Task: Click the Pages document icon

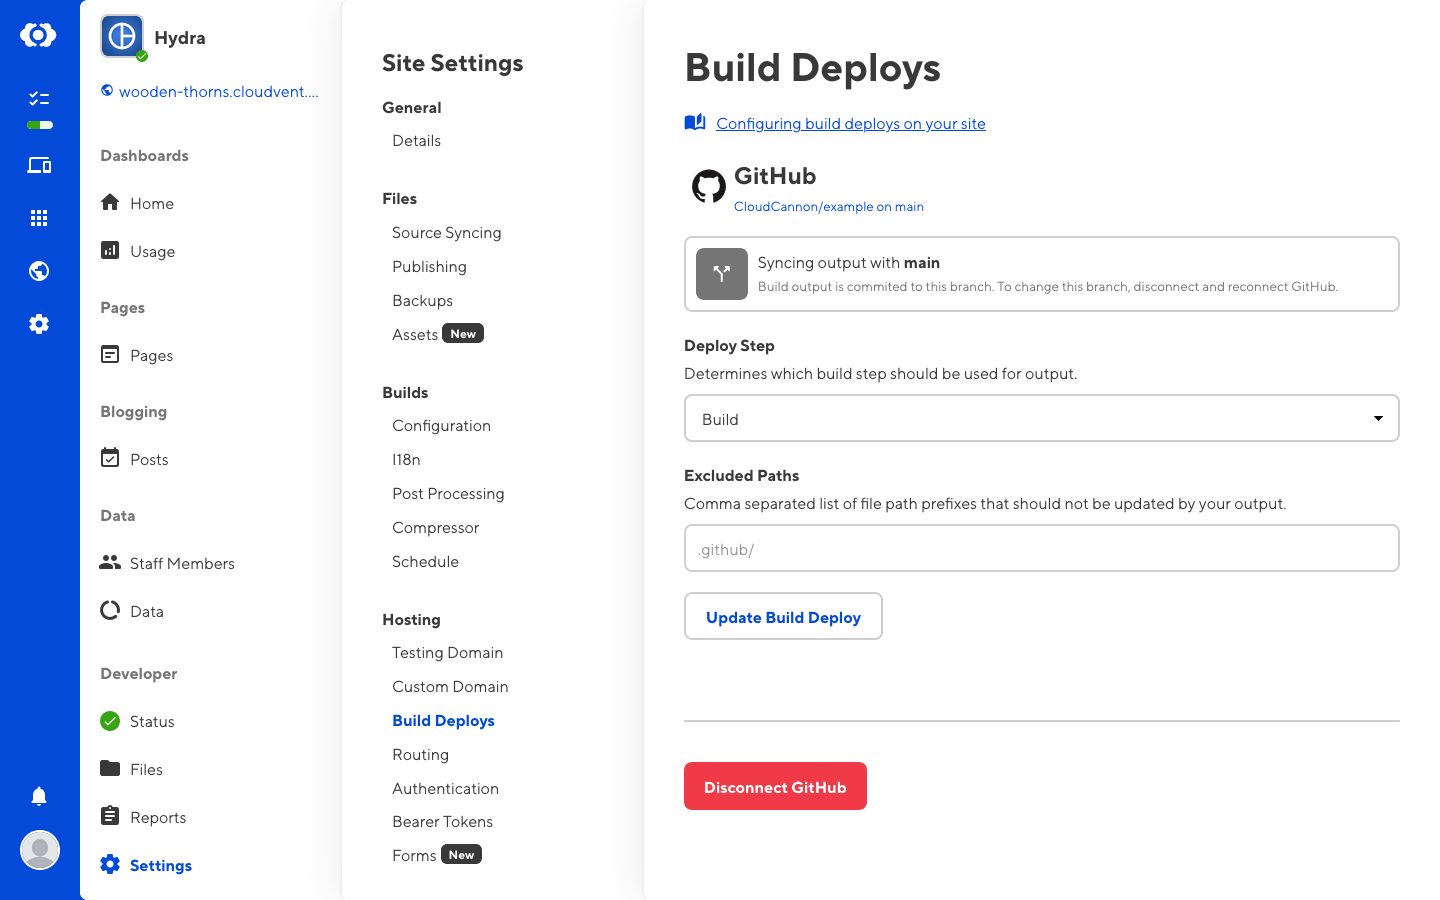Action: coord(110,354)
